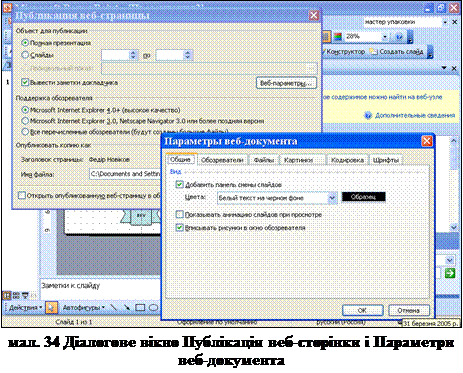Click the Создать слайд toolbar button
Image resolution: width=463 pixels, height=373 pixels.
pos(397,52)
